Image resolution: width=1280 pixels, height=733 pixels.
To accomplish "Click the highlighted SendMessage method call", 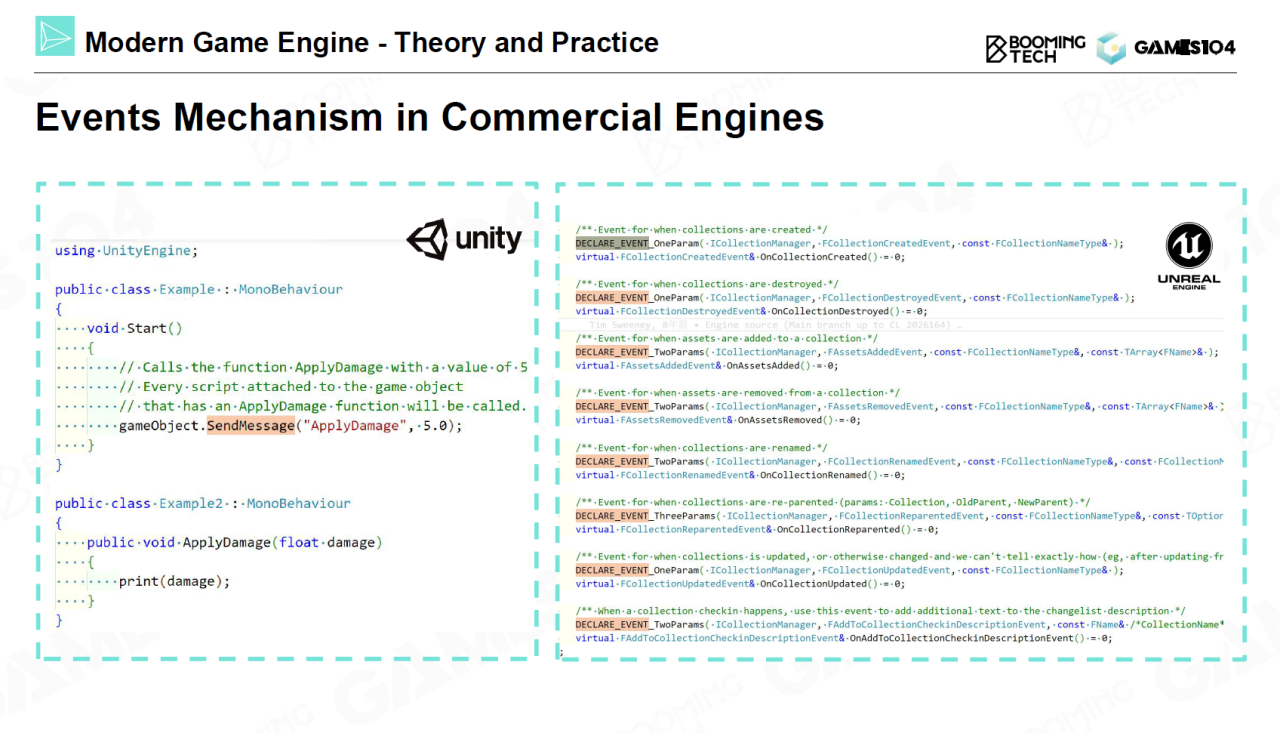I will pyautogui.click(x=251, y=426).
